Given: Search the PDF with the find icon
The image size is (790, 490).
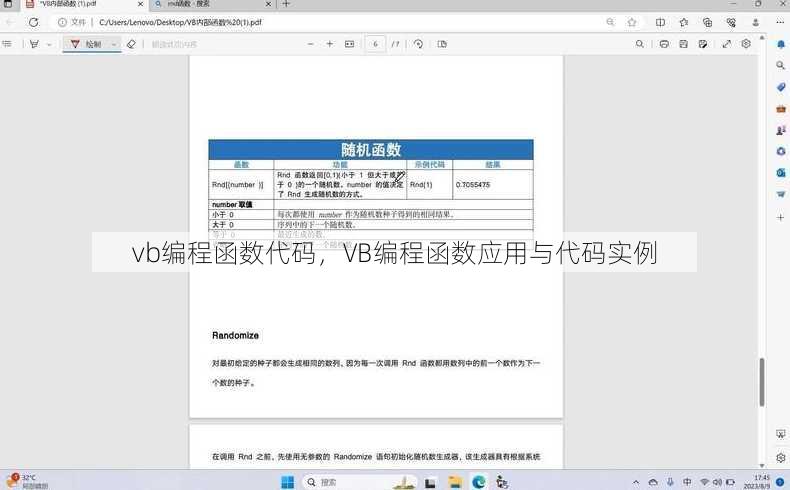Looking at the screenshot, I should point(639,44).
